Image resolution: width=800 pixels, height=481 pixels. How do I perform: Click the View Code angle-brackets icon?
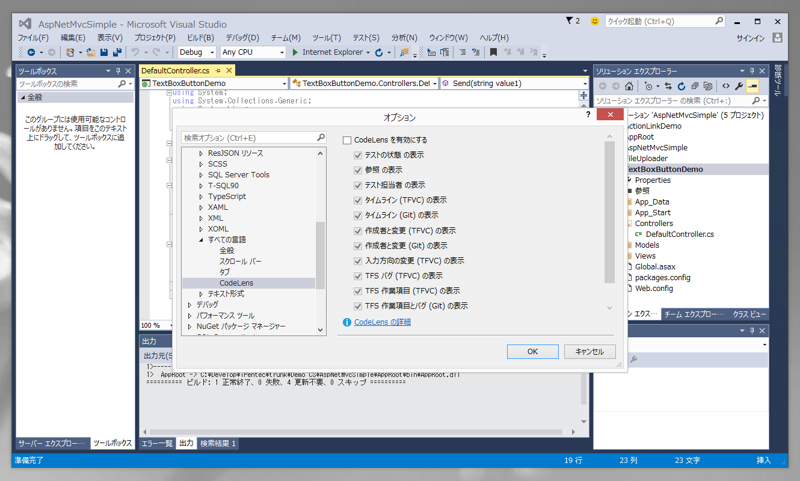pyautogui.click(x=726, y=86)
